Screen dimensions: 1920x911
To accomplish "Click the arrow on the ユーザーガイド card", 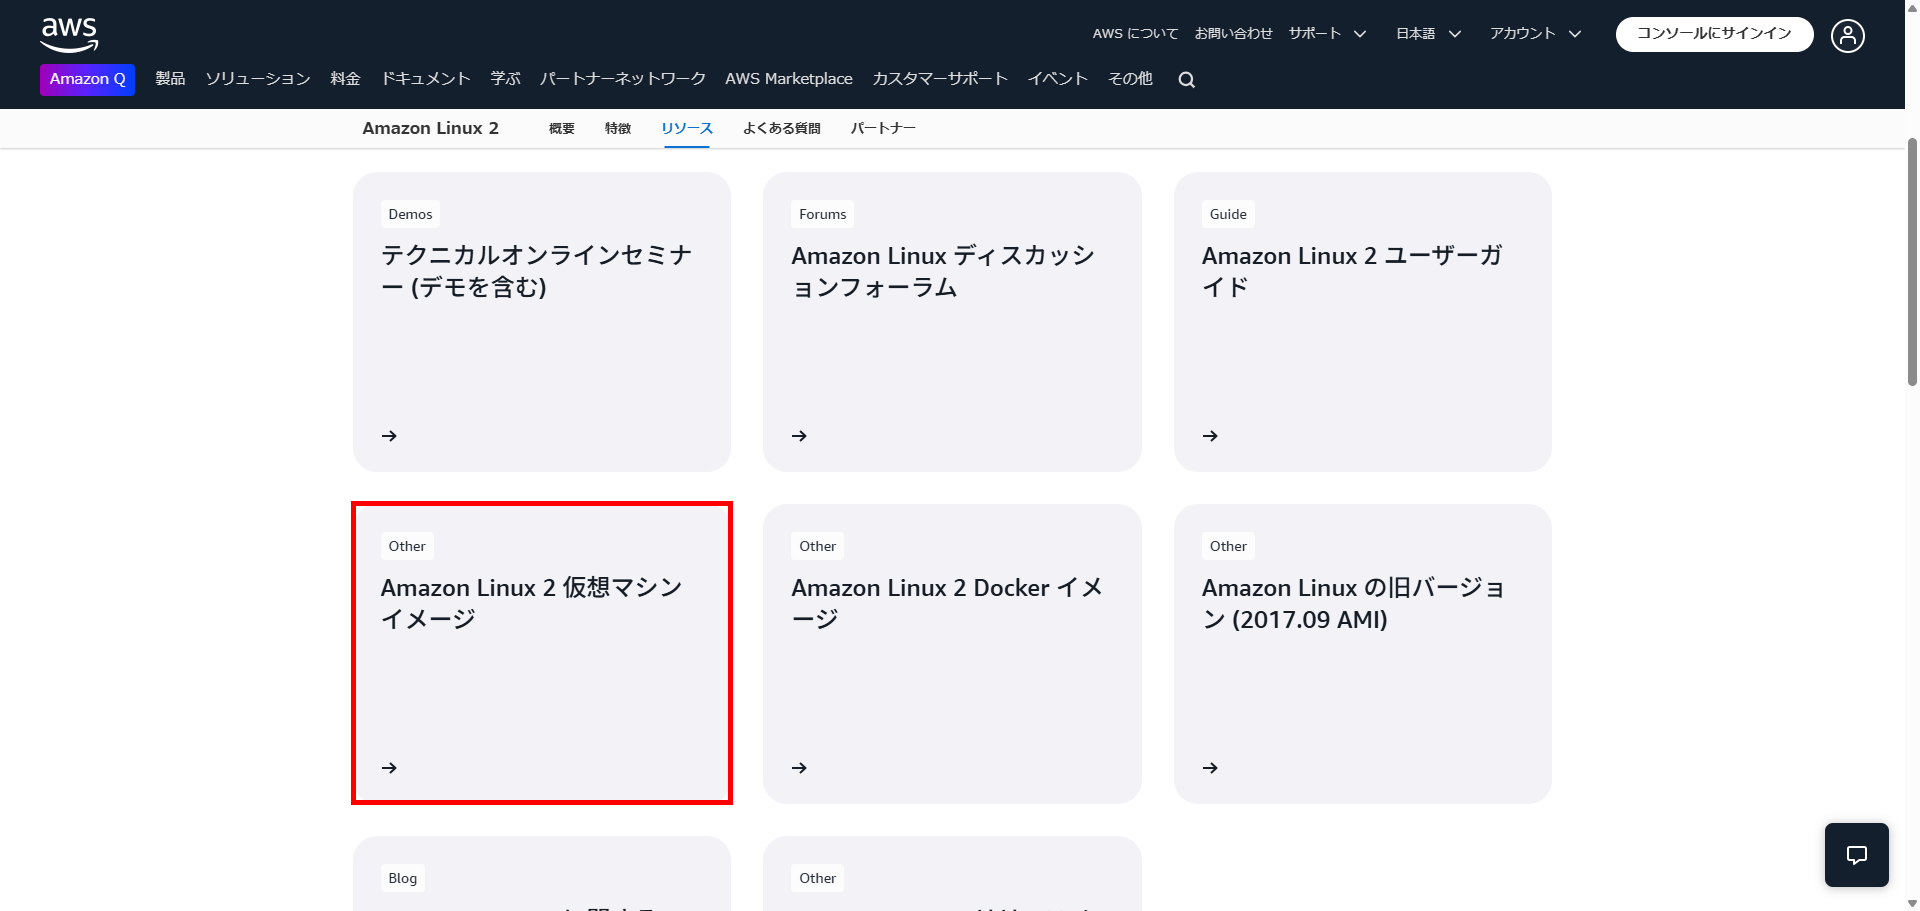I will pyautogui.click(x=1210, y=436).
